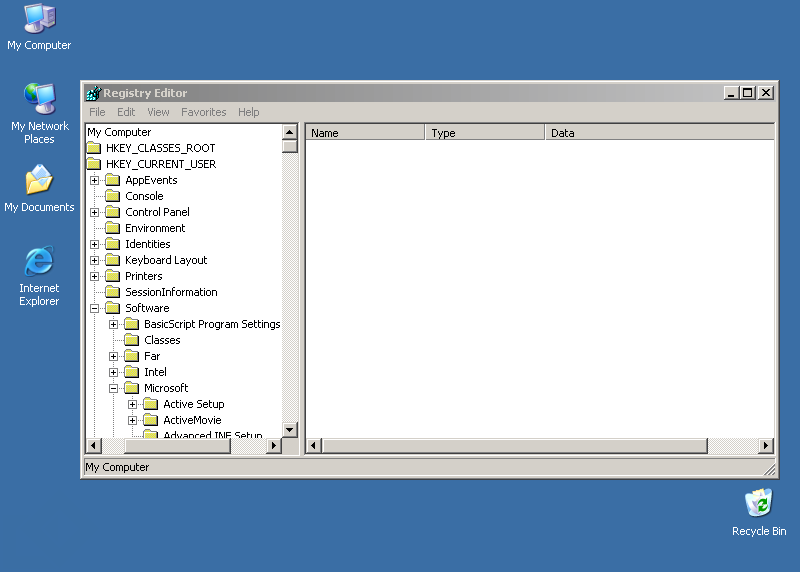Click tree pane scroll down arrow

click(289, 430)
